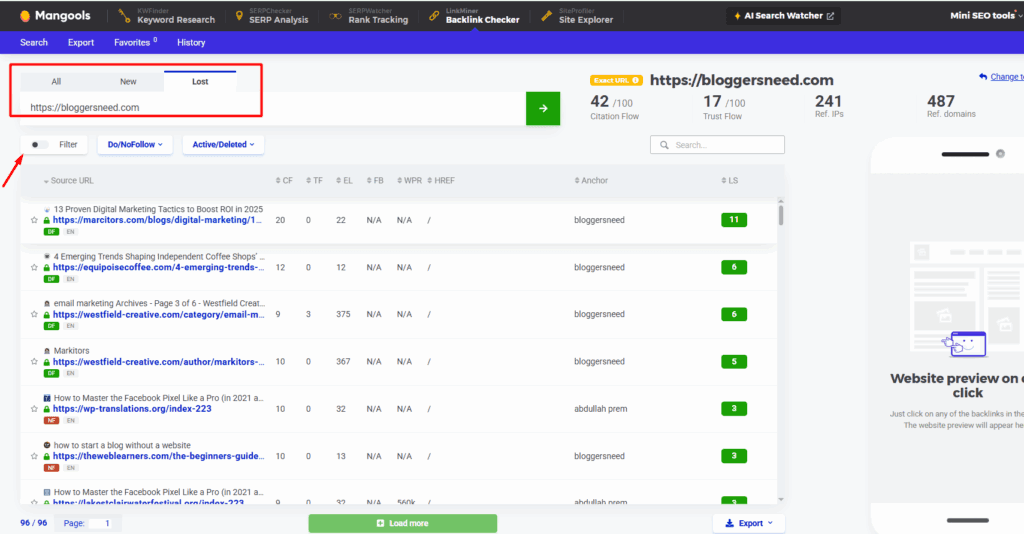The image size is (1024, 534).
Task: Click LS score 11 badge
Action: (733, 220)
